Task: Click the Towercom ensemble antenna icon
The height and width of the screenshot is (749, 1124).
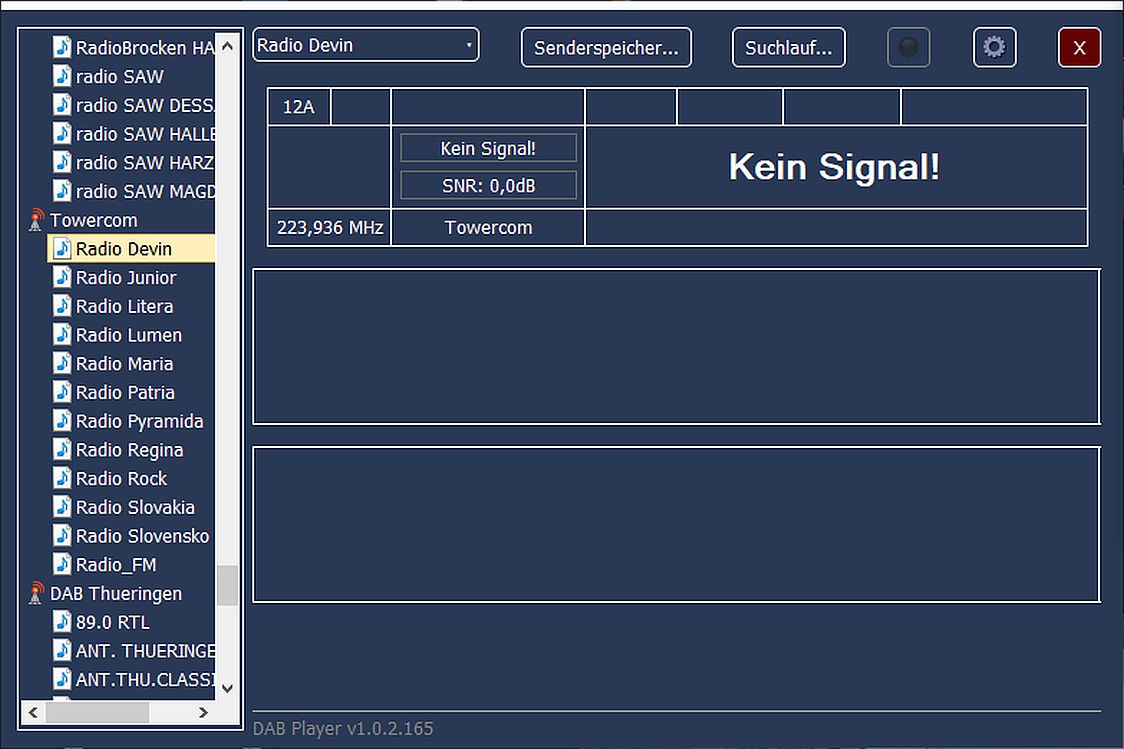Action: [36, 220]
